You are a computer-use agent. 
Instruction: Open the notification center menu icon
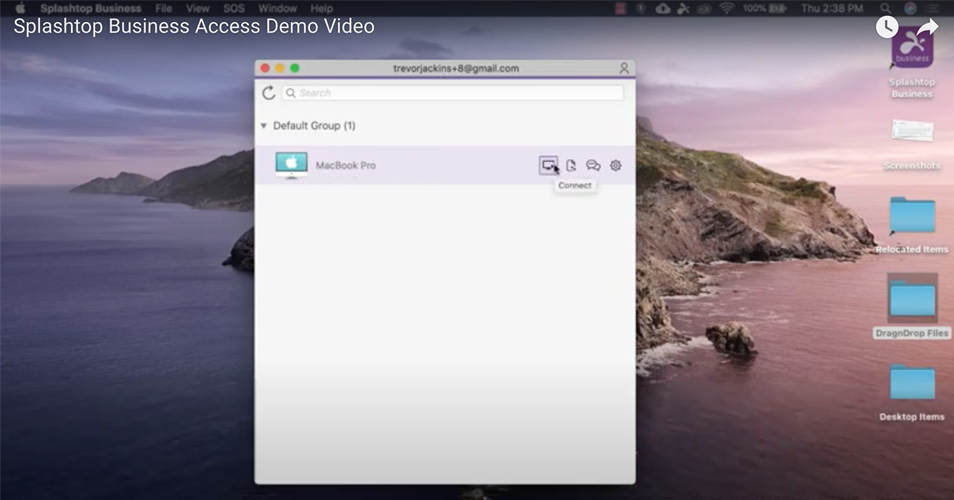933,8
